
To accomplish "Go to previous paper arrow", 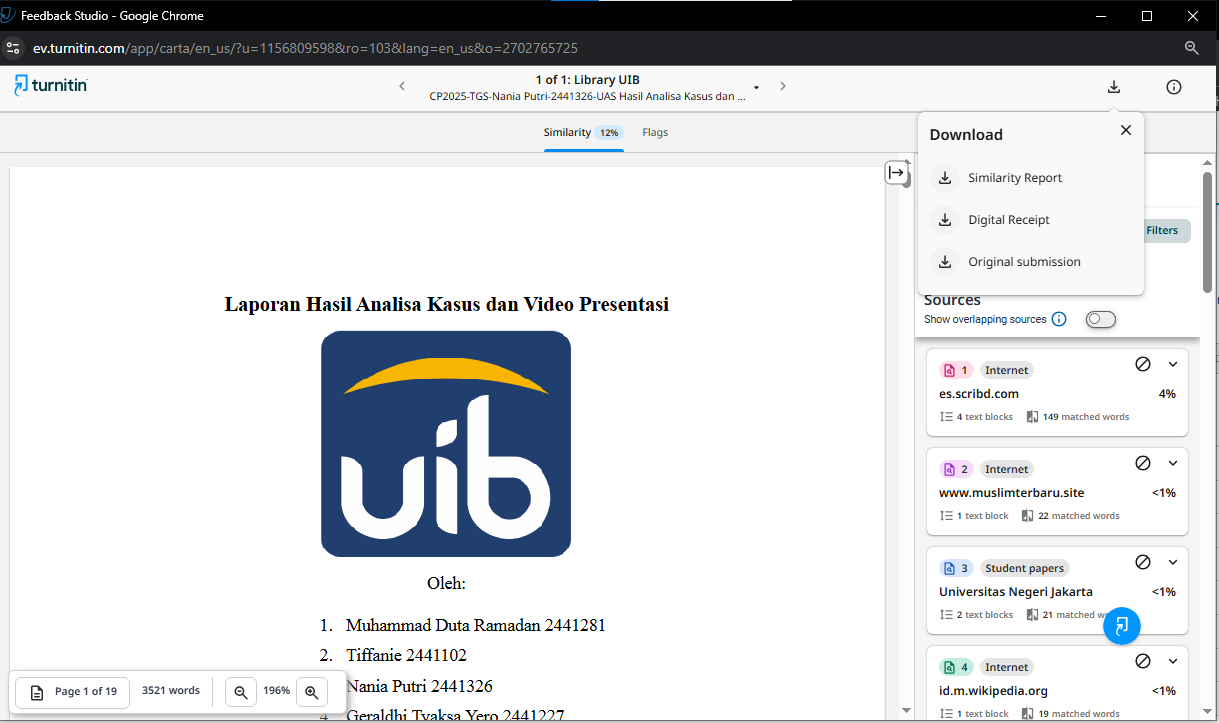I will 402,87.
